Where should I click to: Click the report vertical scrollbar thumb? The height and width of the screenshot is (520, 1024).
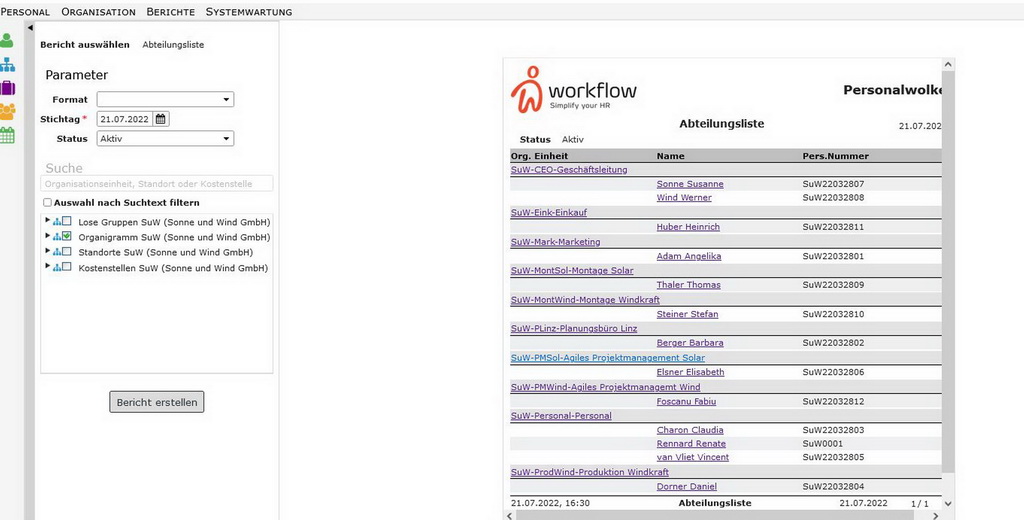click(x=948, y=271)
